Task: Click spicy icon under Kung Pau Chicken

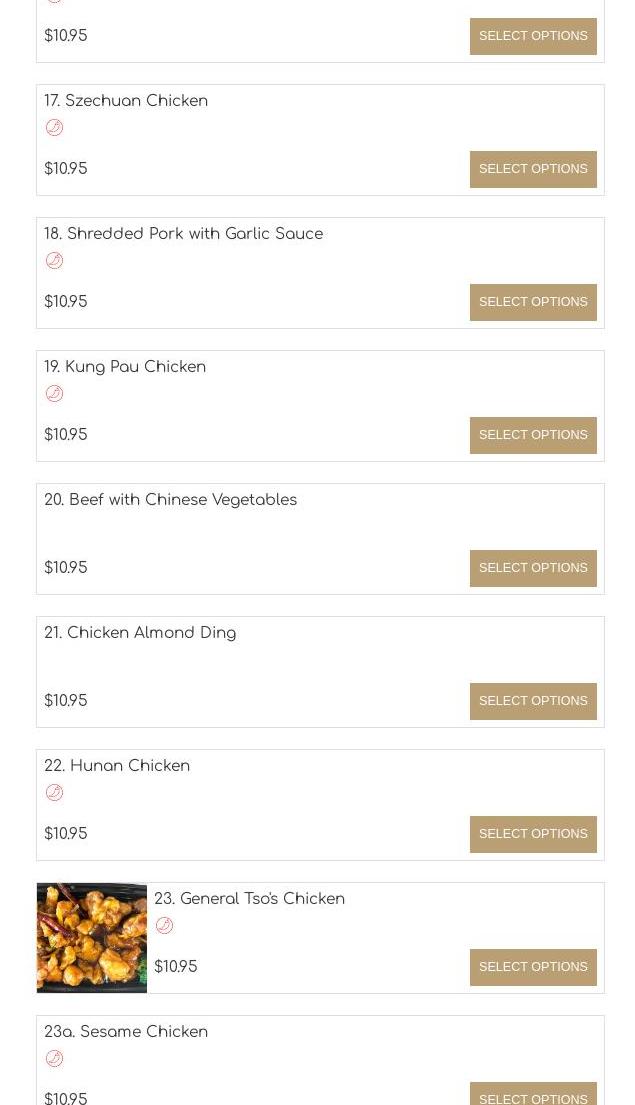Action: click(x=54, y=394)
